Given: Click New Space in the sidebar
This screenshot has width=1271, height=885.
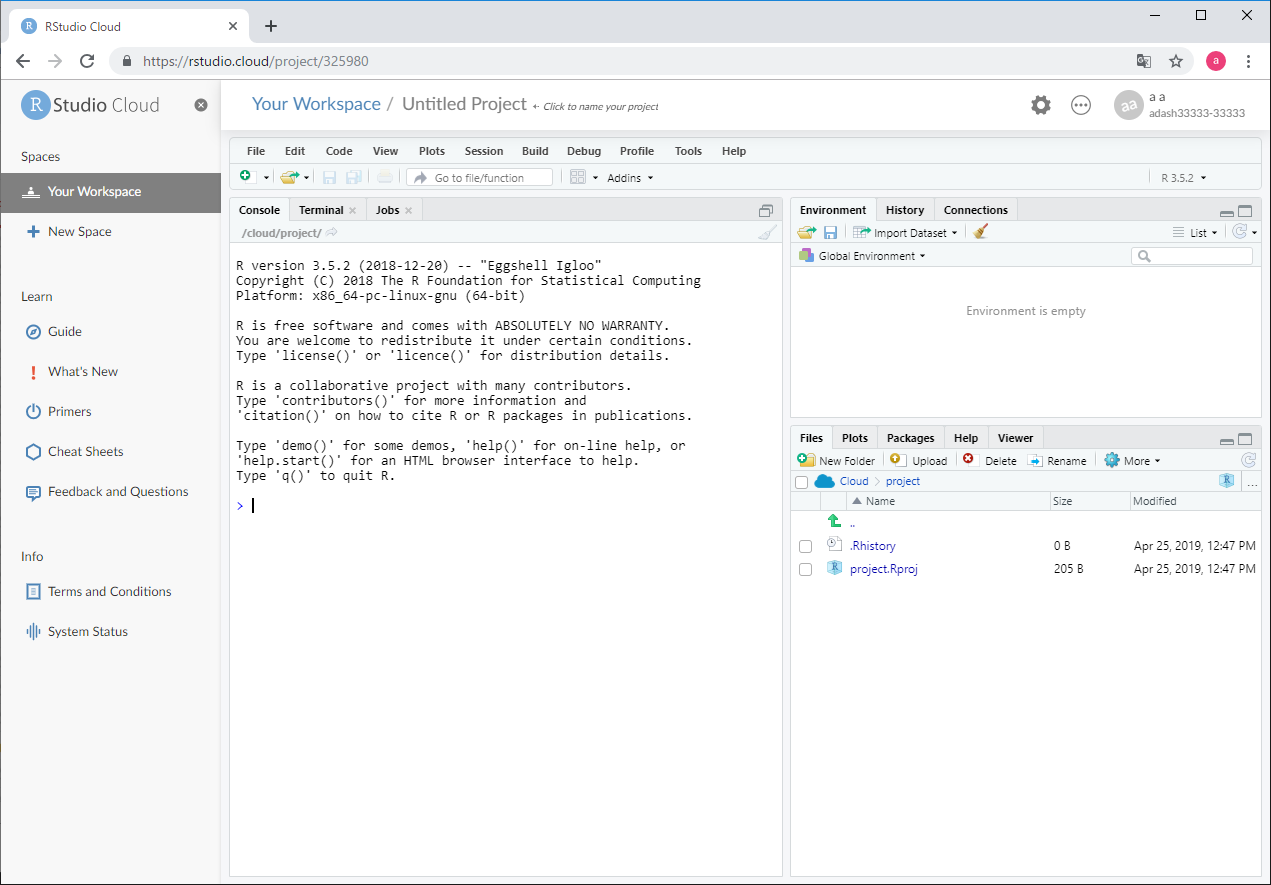Looking at the screenshot, I should tap(79, 231).
